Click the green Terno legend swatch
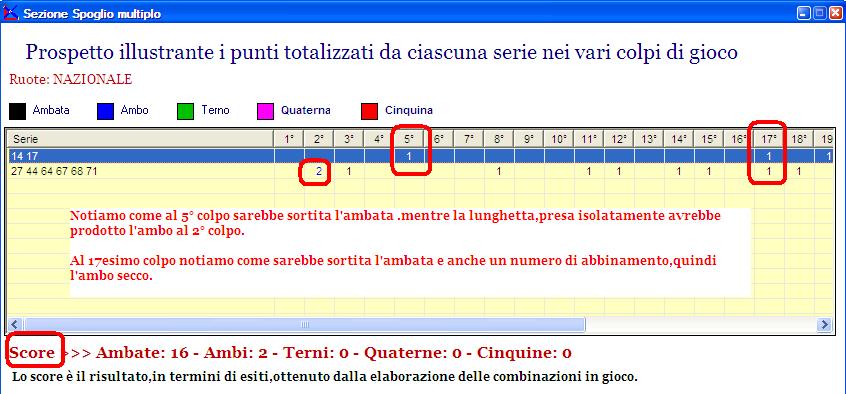Image resolution: width=846 pixels, height=394 pixels. coord(185,111)
